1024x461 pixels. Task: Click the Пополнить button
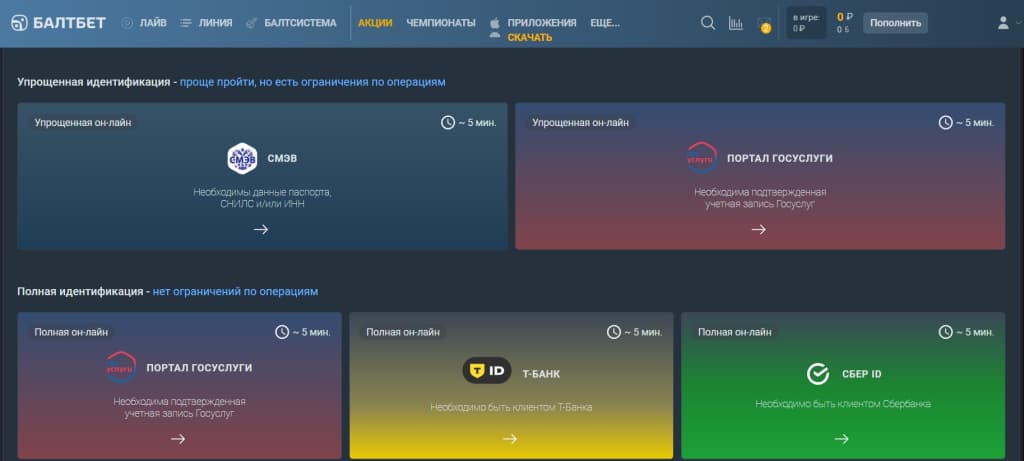895,23
